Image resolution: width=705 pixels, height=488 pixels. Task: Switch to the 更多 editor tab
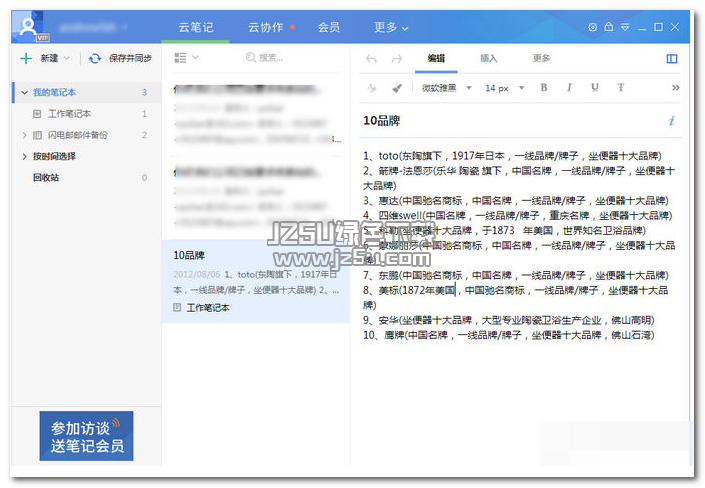click(541, 58)
